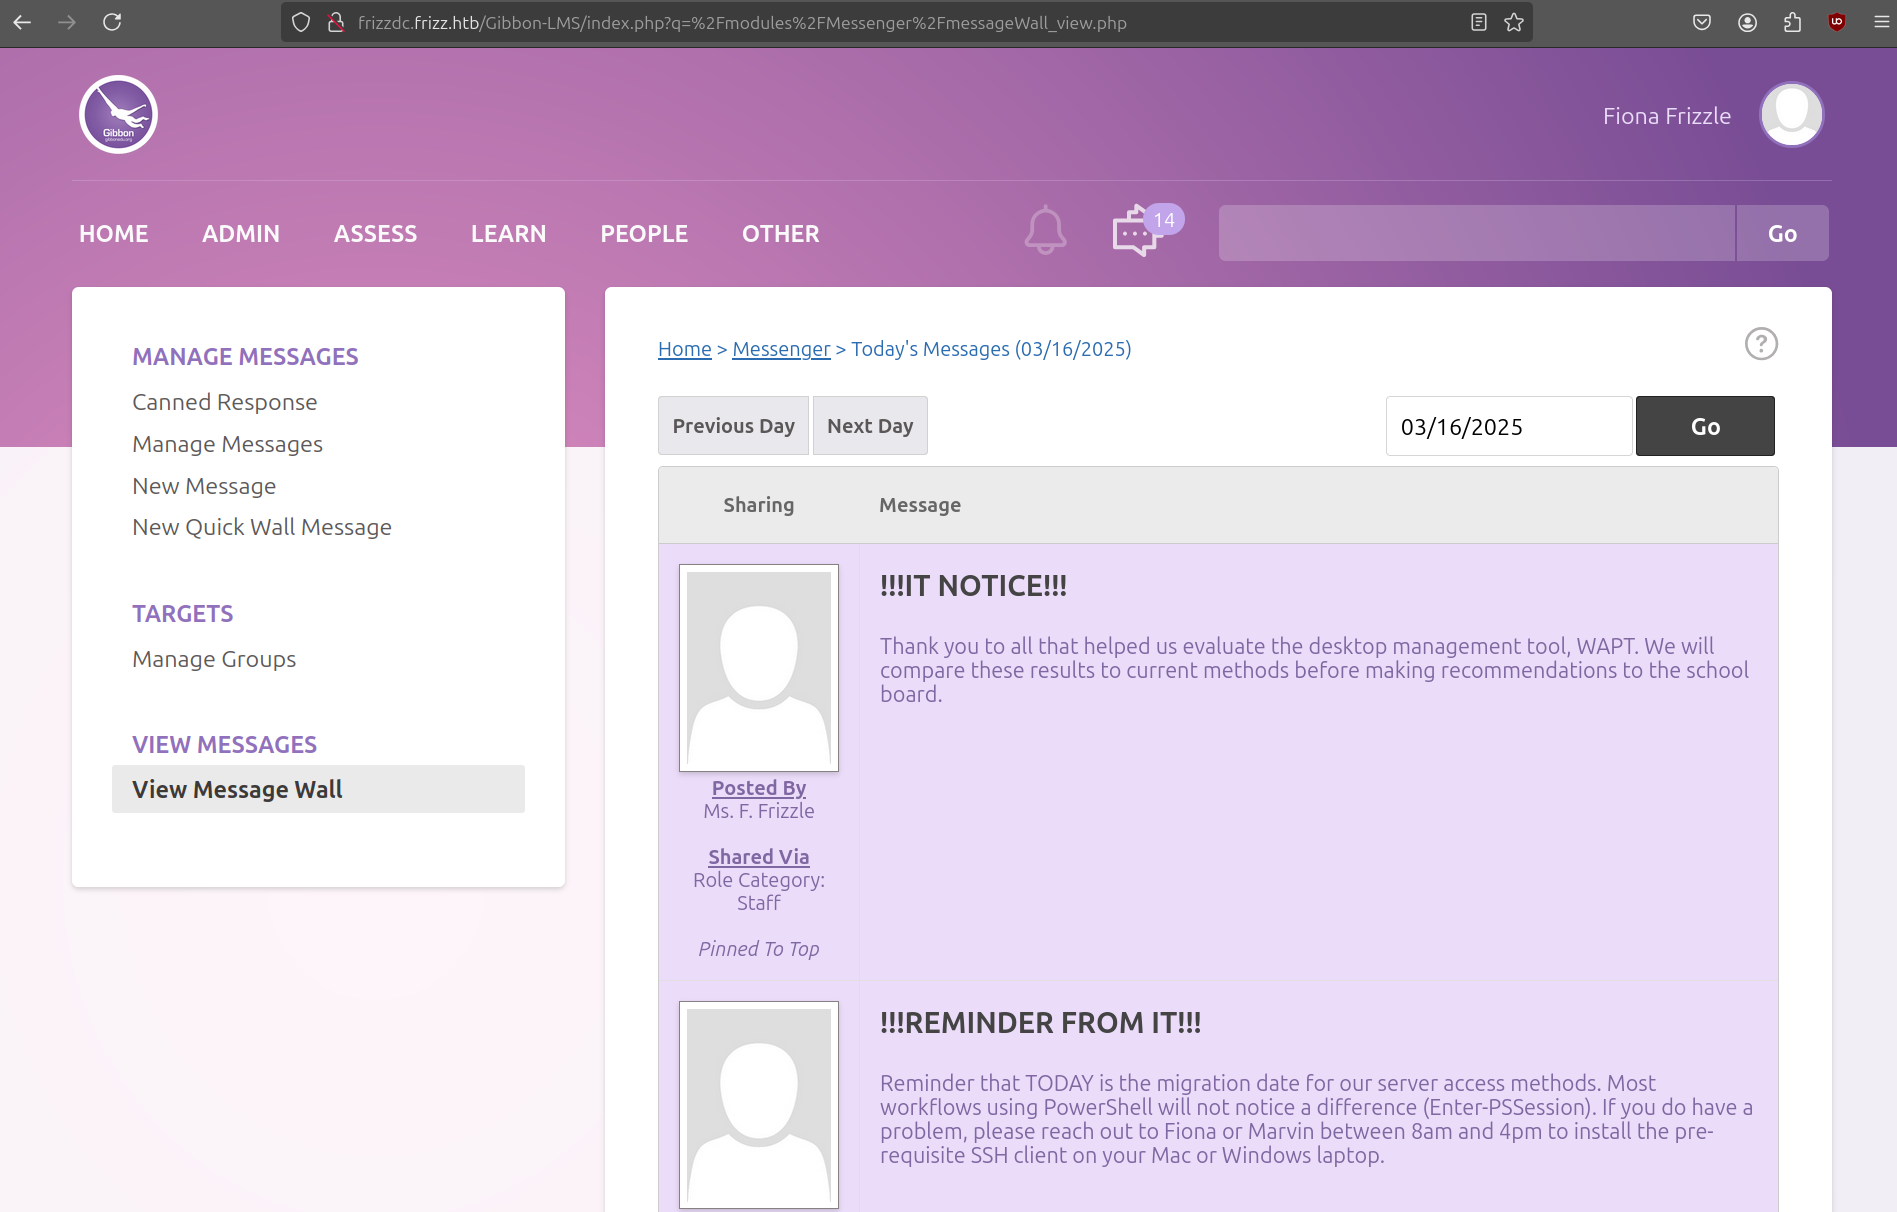Expand the OTHER navigation menu
Screen dimensions: 1897x1212
(780, 234)
